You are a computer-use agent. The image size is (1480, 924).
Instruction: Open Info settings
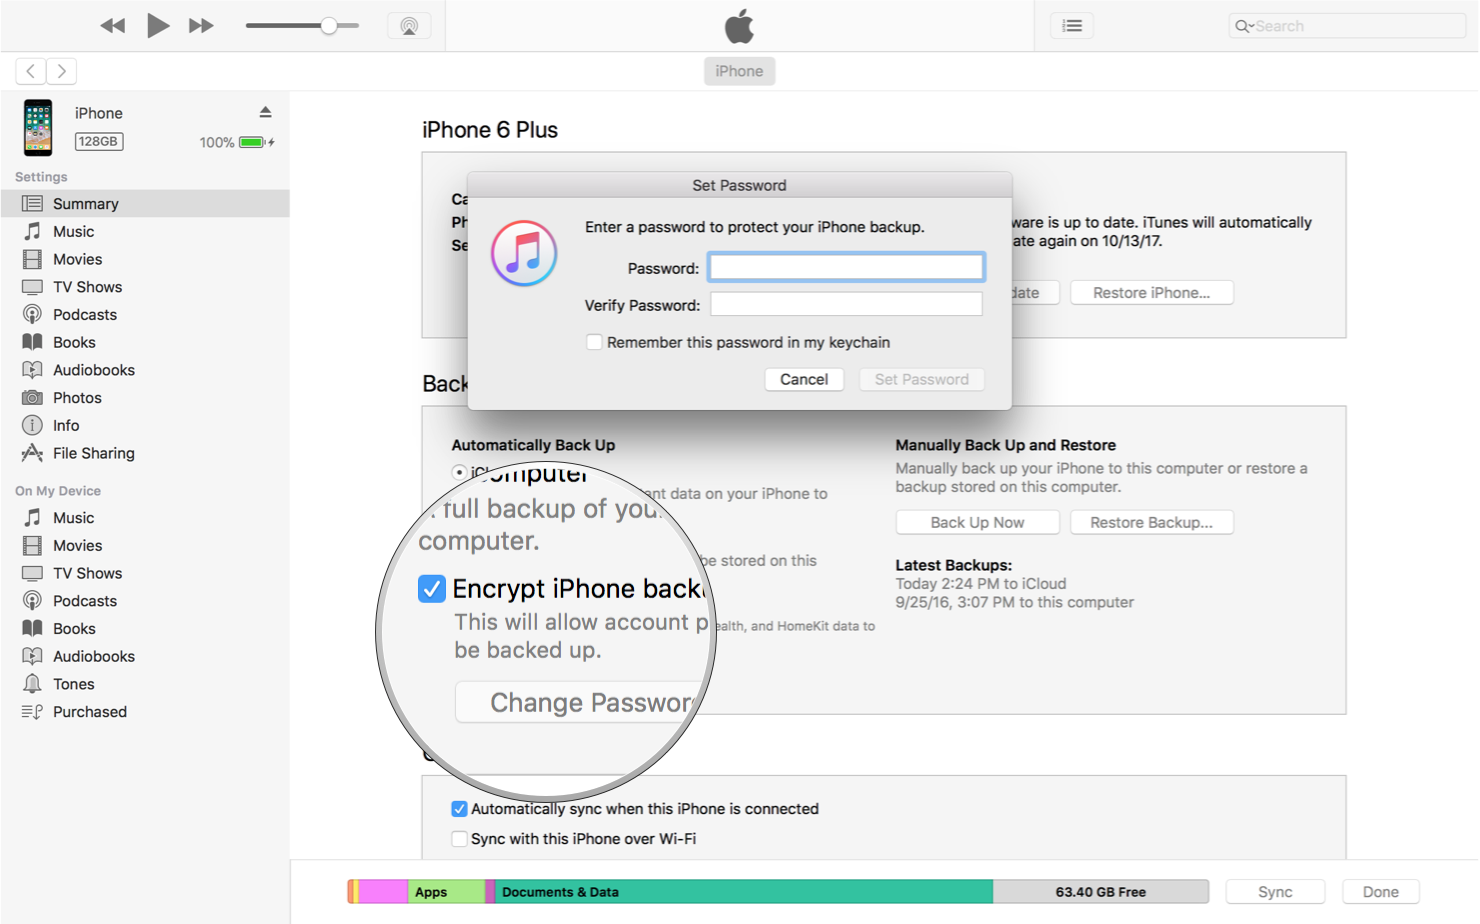click(145, 425)
